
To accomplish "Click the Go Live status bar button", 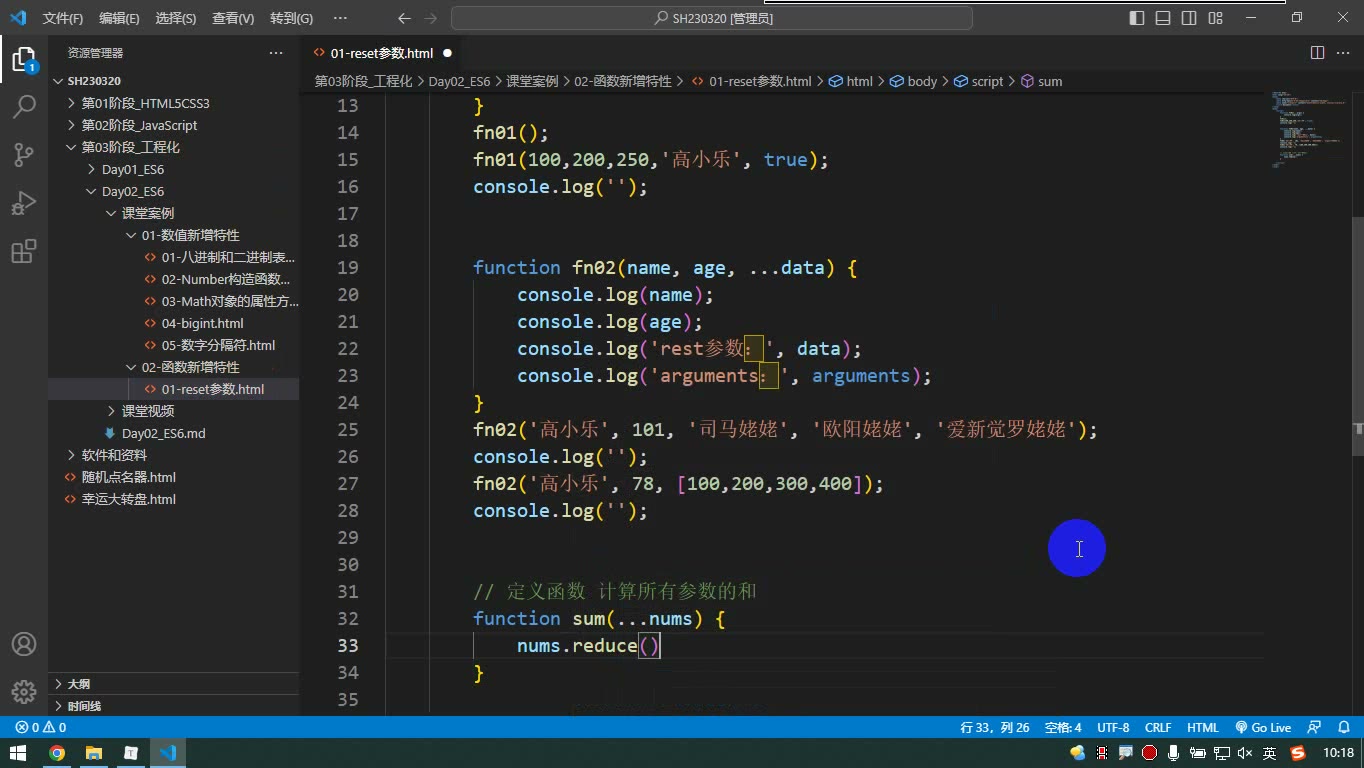I will pyautogui.click(x=1263, y=728).
